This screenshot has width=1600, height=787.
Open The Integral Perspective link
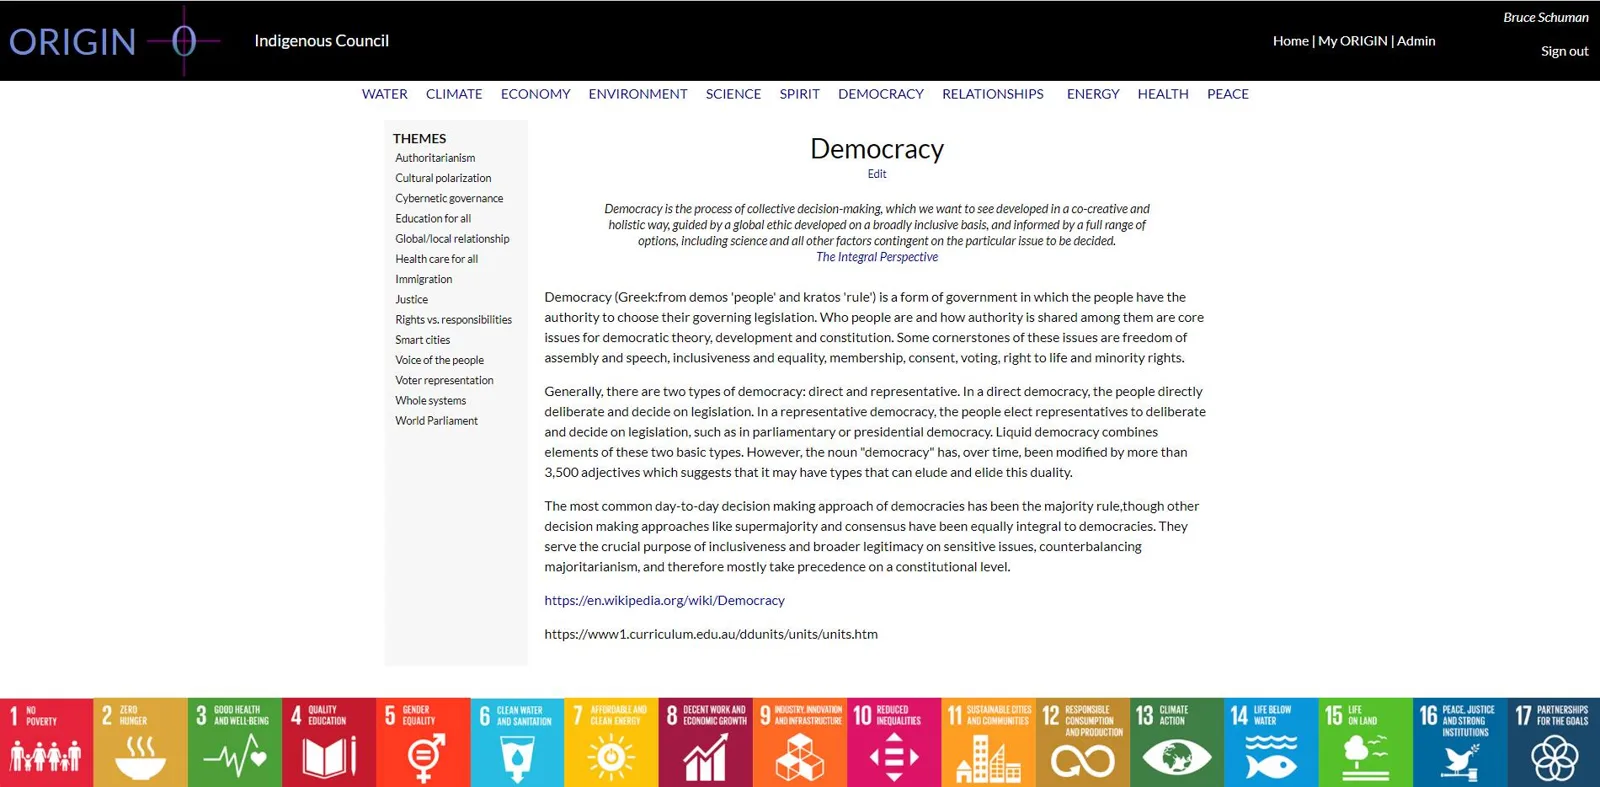point(877,257)
